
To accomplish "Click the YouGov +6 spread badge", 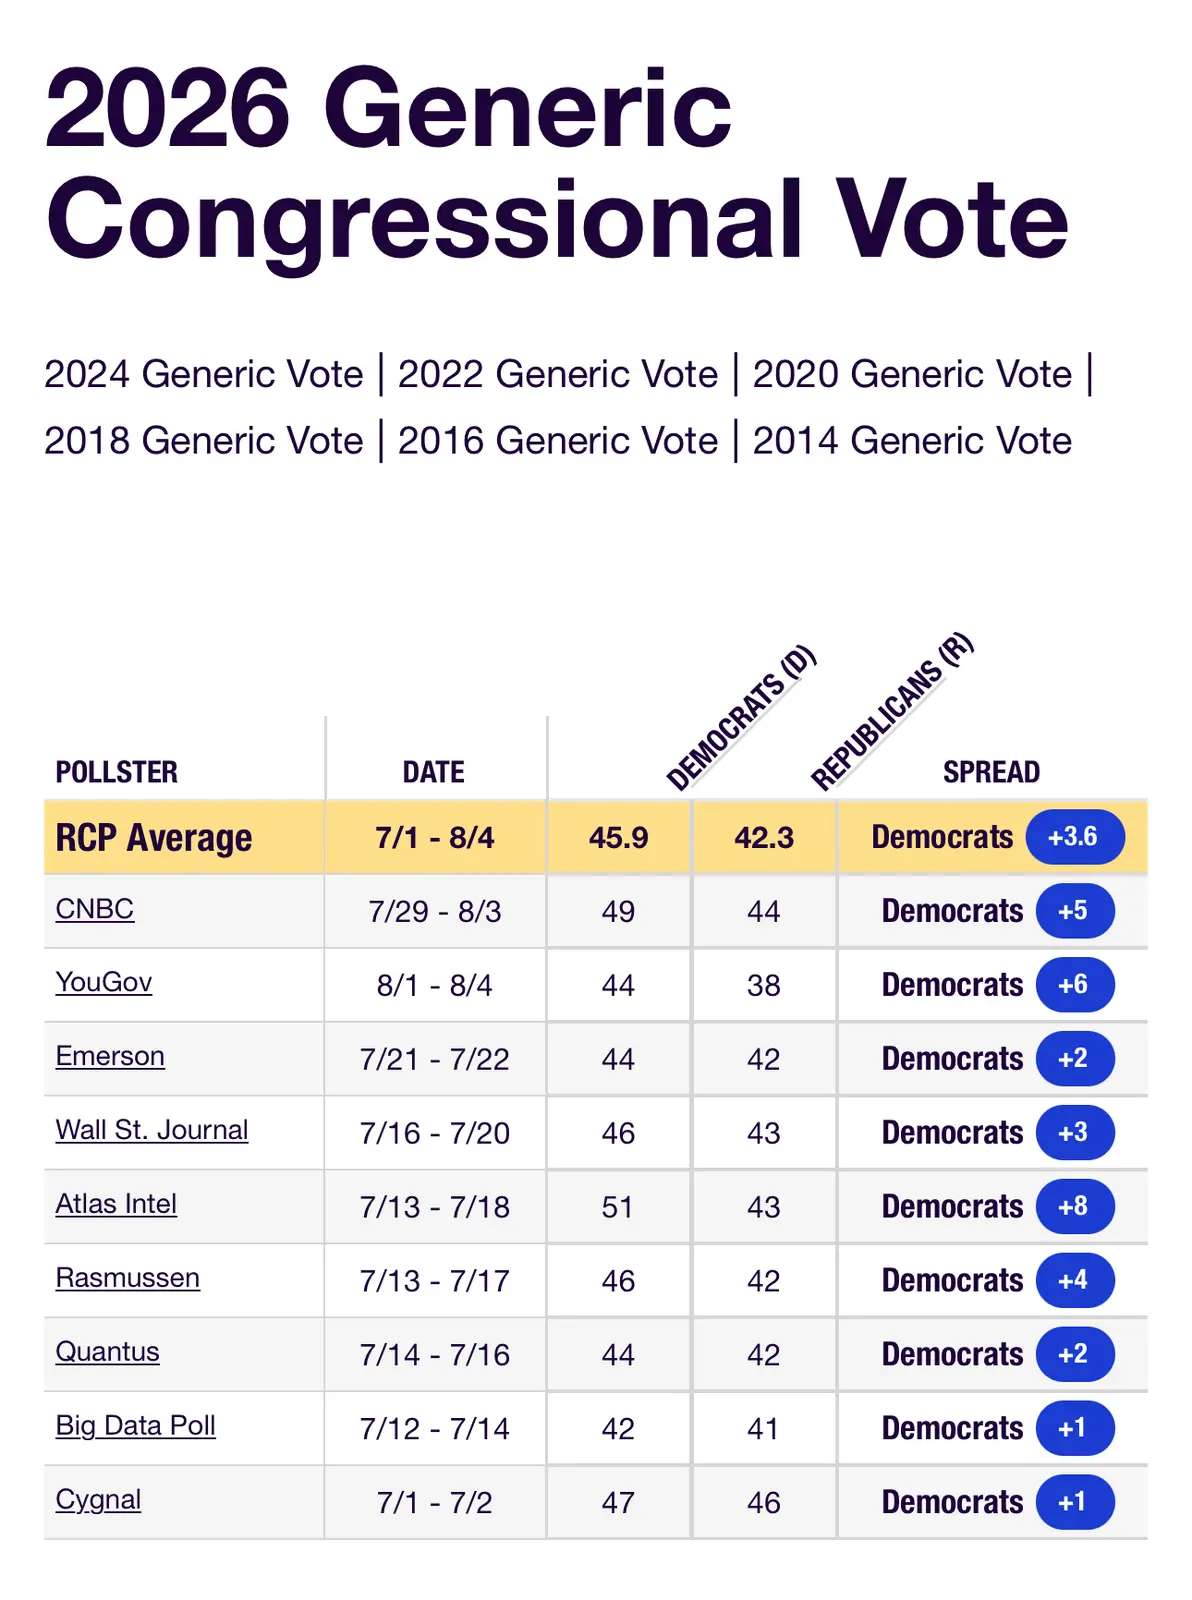I will coord(1074,985).
